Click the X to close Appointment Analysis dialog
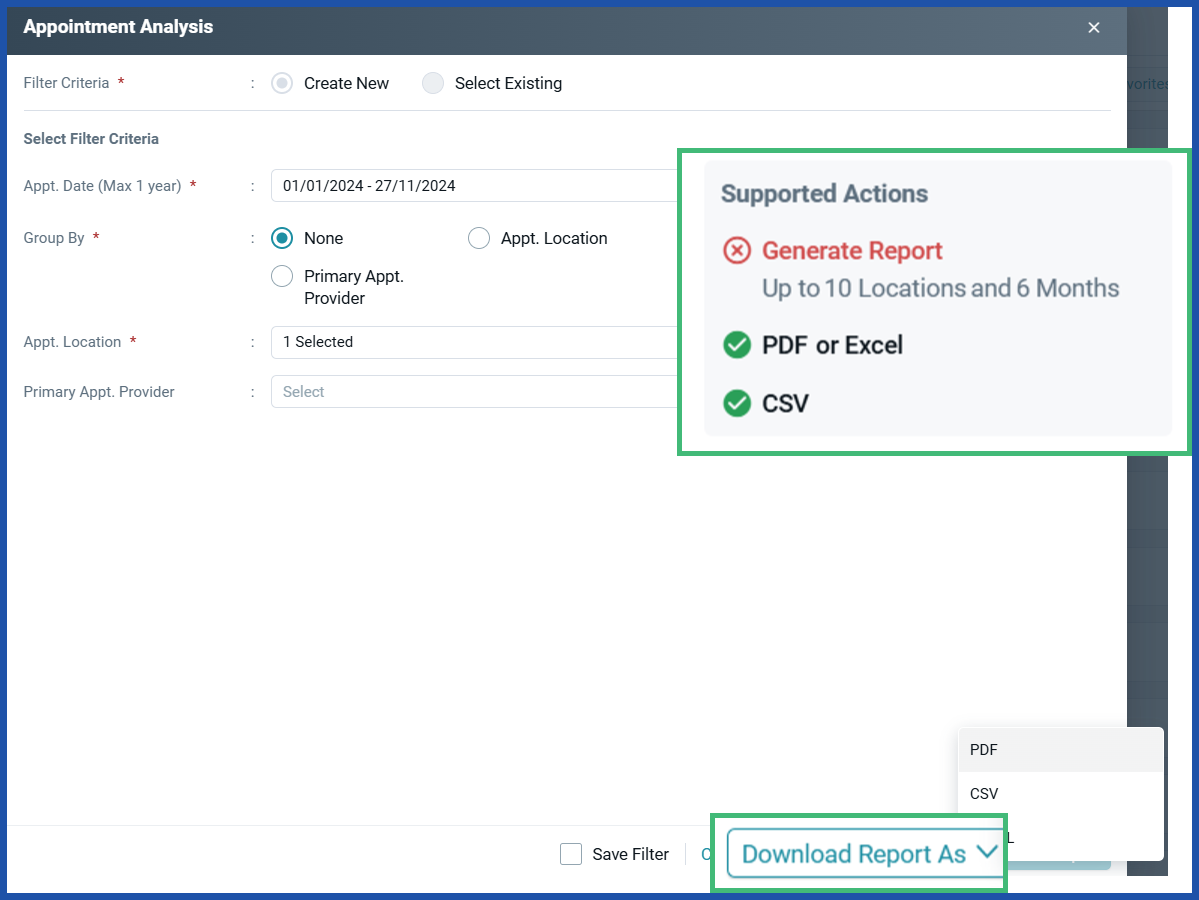This screenshot has width=1199, height=900. pos(1093,27)
